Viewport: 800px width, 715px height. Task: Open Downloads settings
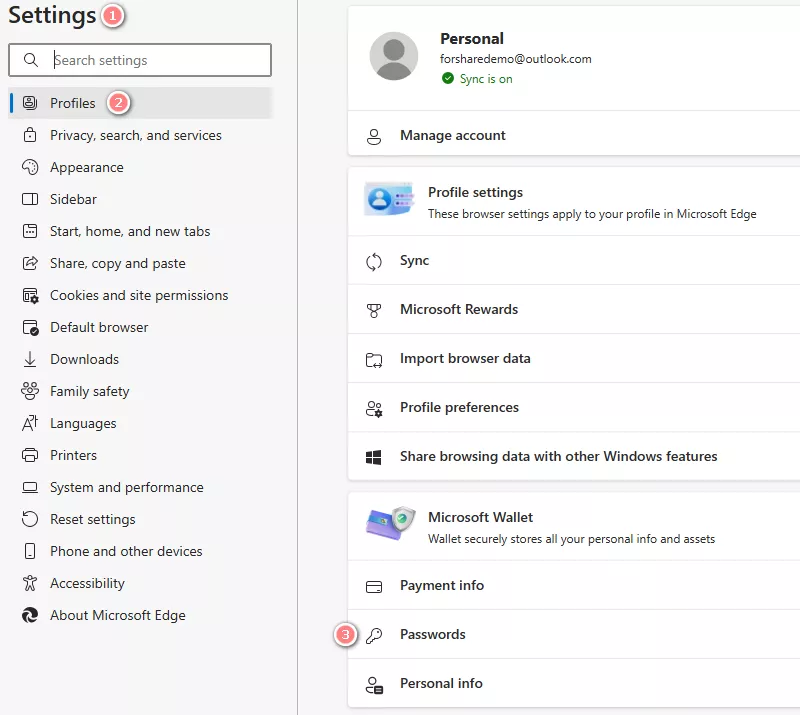tap(140, 359)
